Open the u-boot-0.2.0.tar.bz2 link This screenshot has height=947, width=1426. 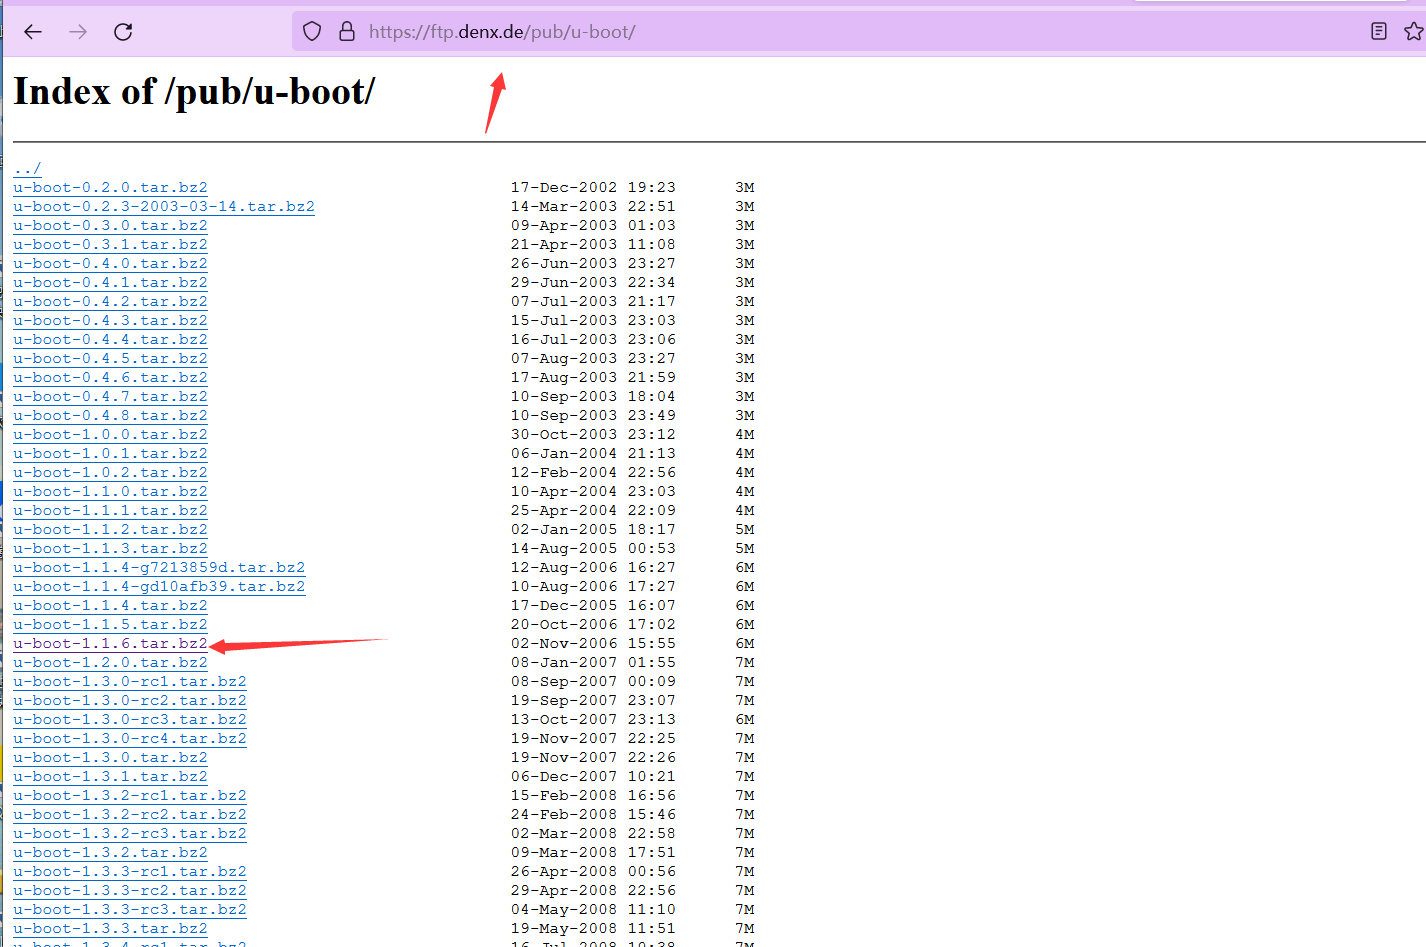click(110, 187)
